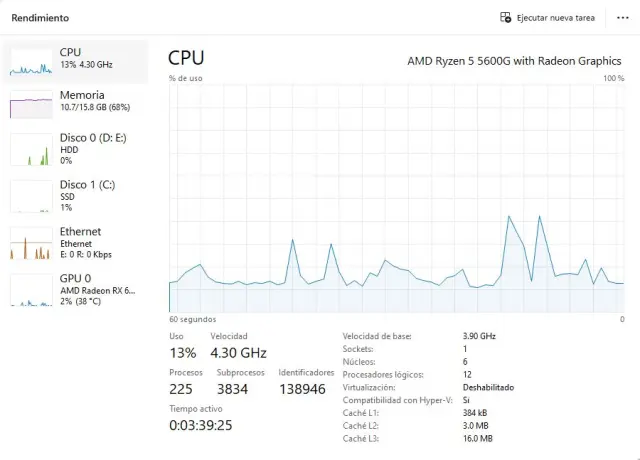Click the Procesos count 225
This screenshot has height=460, width=640.
click(181, 389)
